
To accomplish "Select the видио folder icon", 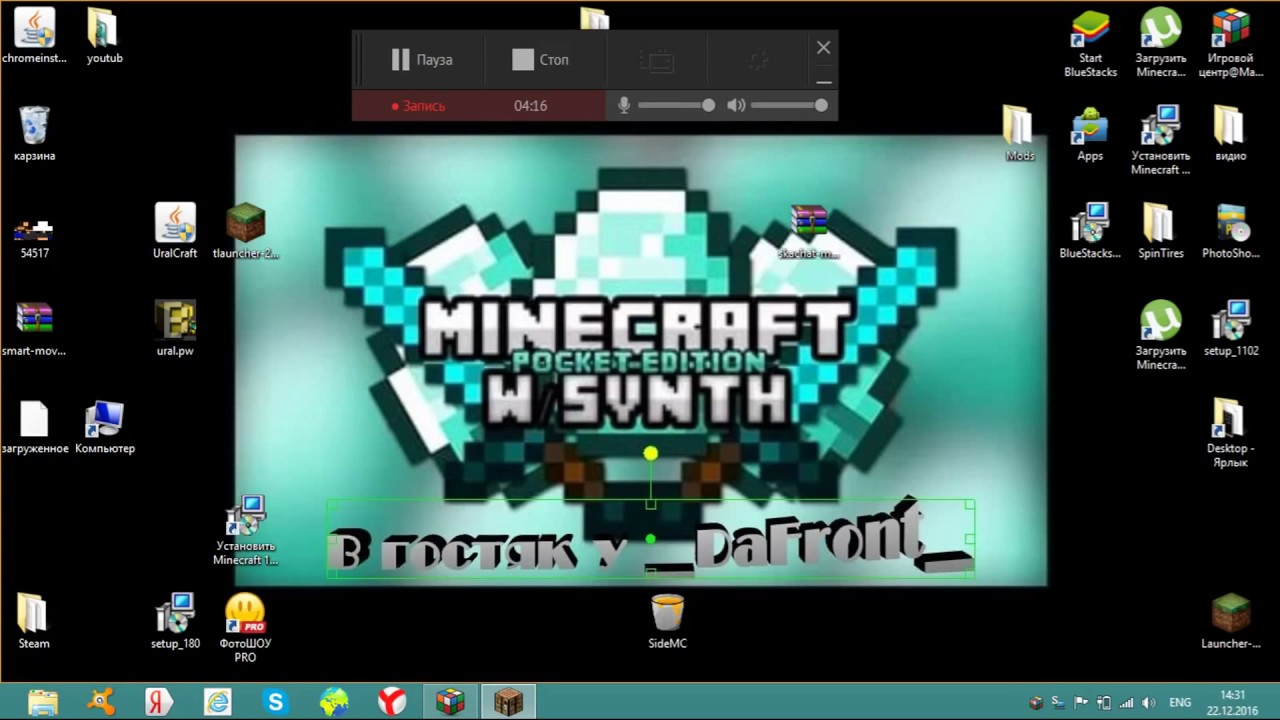I will pyautogui.click(x=1231, y=134).
